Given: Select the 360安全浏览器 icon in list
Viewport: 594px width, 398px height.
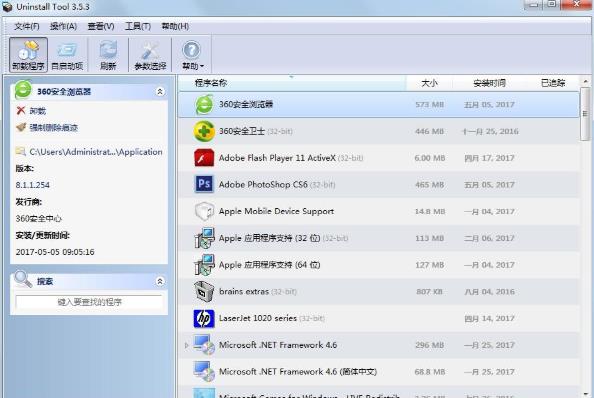Looking at the screenshot, I should pos(204,105).
